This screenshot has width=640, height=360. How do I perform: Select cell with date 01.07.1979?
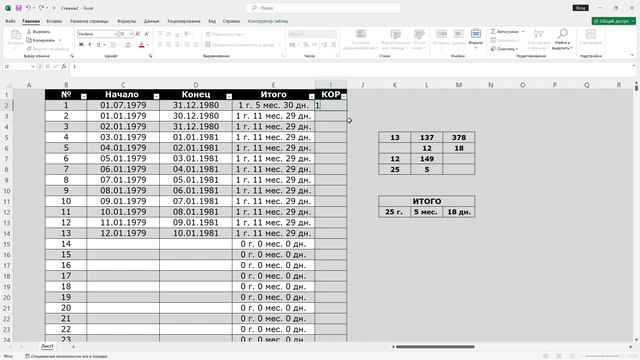123,105
